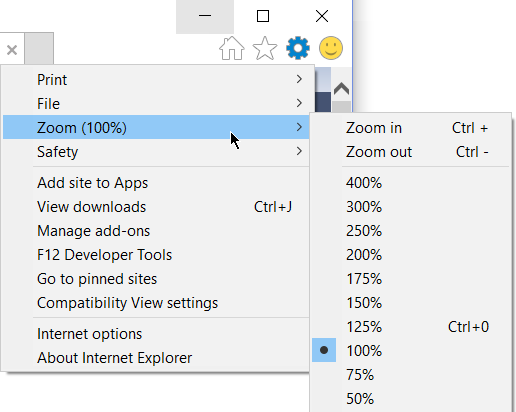The image size is (516, 412).
Task: Set zoom level to 150%
Action: point(410,303)
